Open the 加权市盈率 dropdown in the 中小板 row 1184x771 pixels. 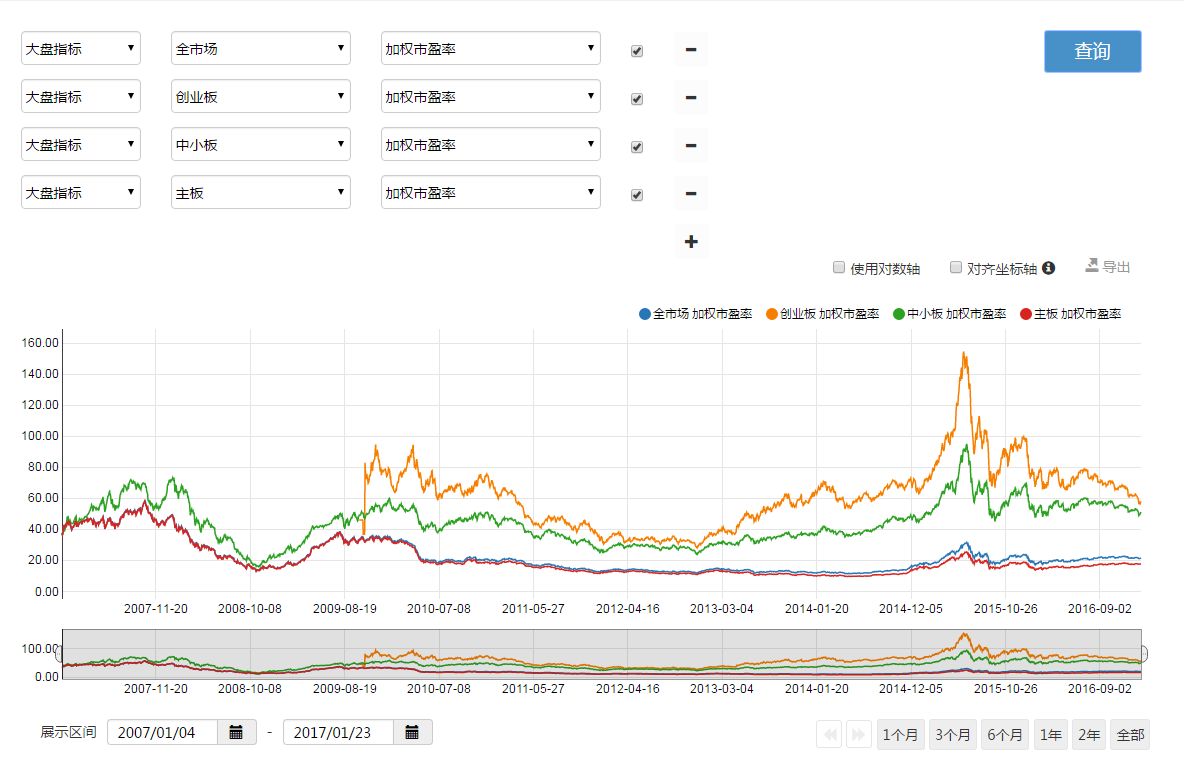coord(490,144)
